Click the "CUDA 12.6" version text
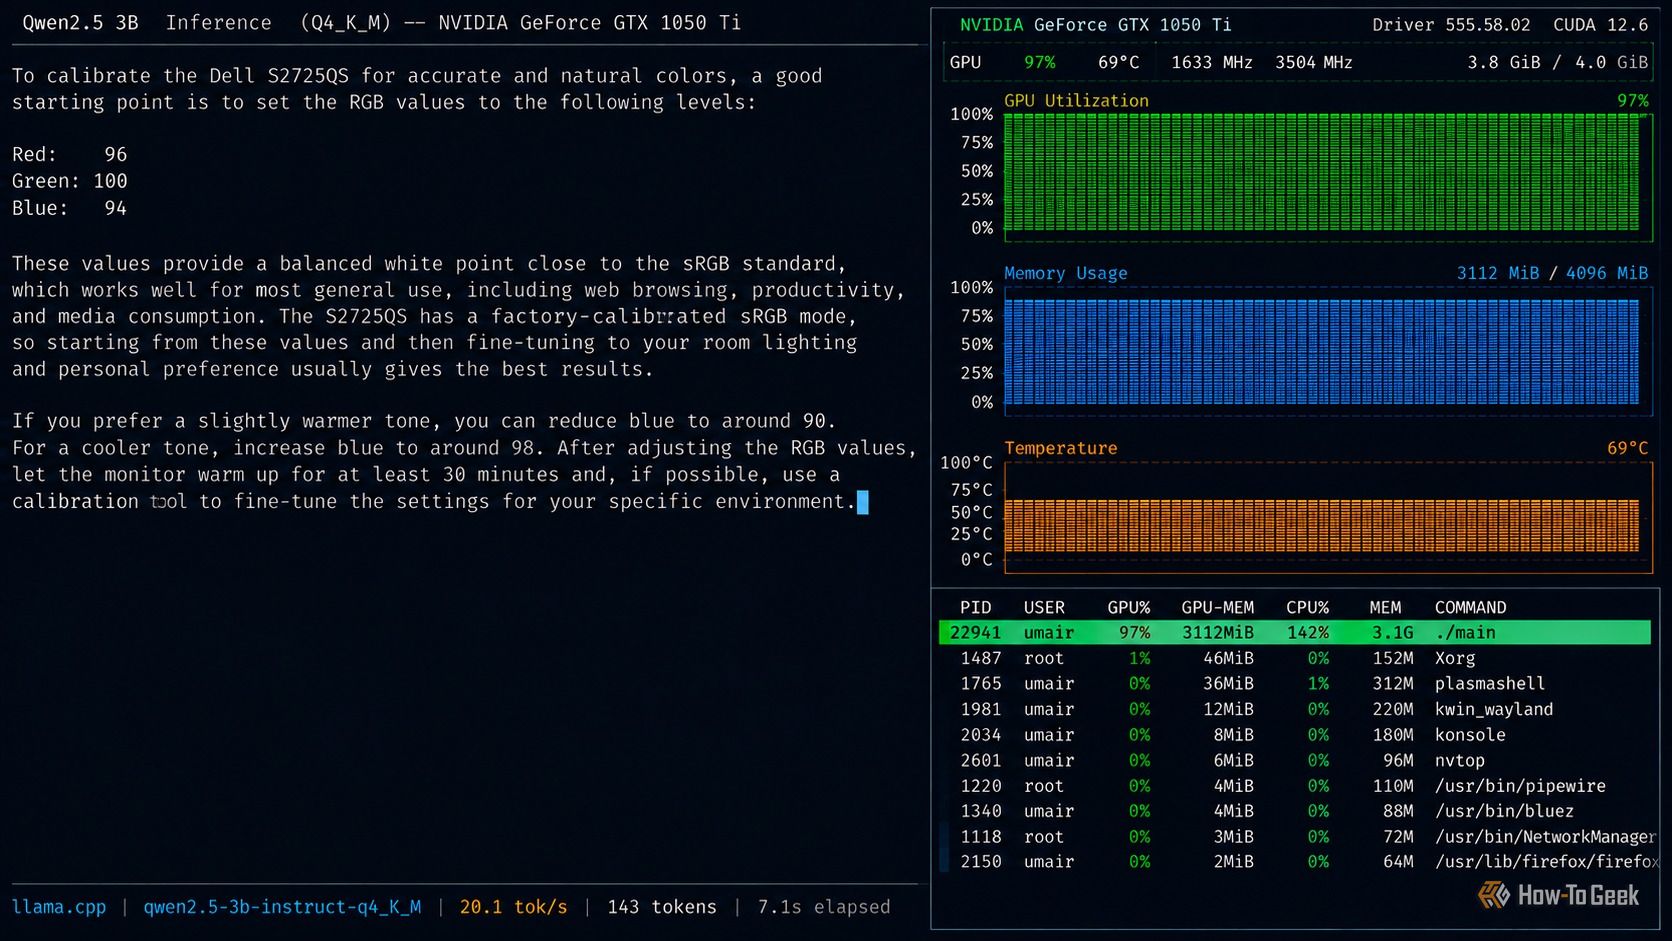This screenshot has height=941, width=1672. (x=1600, y=24)
